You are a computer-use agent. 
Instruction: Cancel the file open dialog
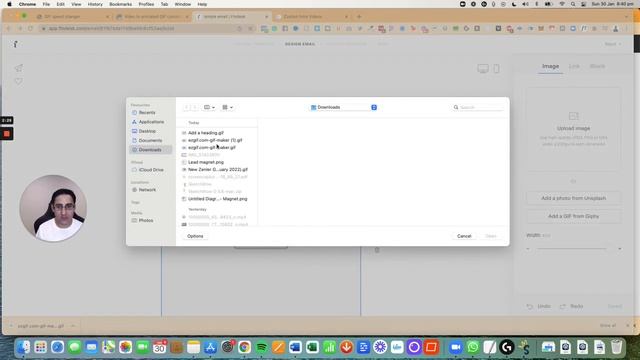[x=464, y=236]
